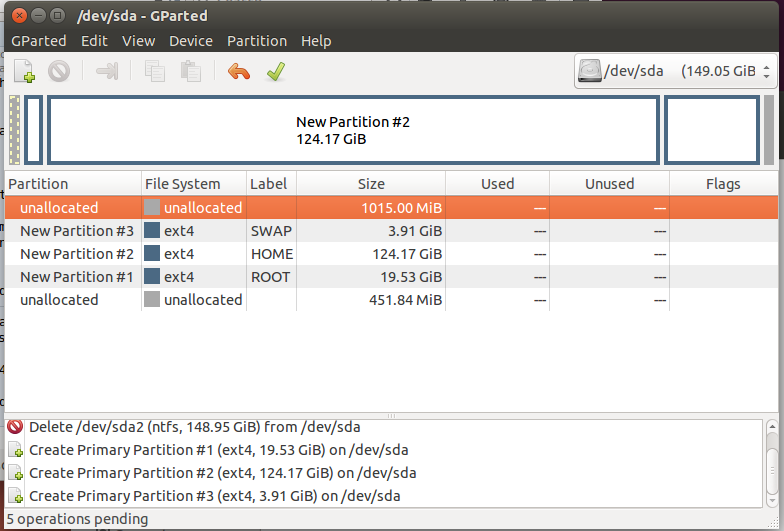Click the New partition toolbar icon
Viewport: 784px width, 531px height.
(24, 71)
